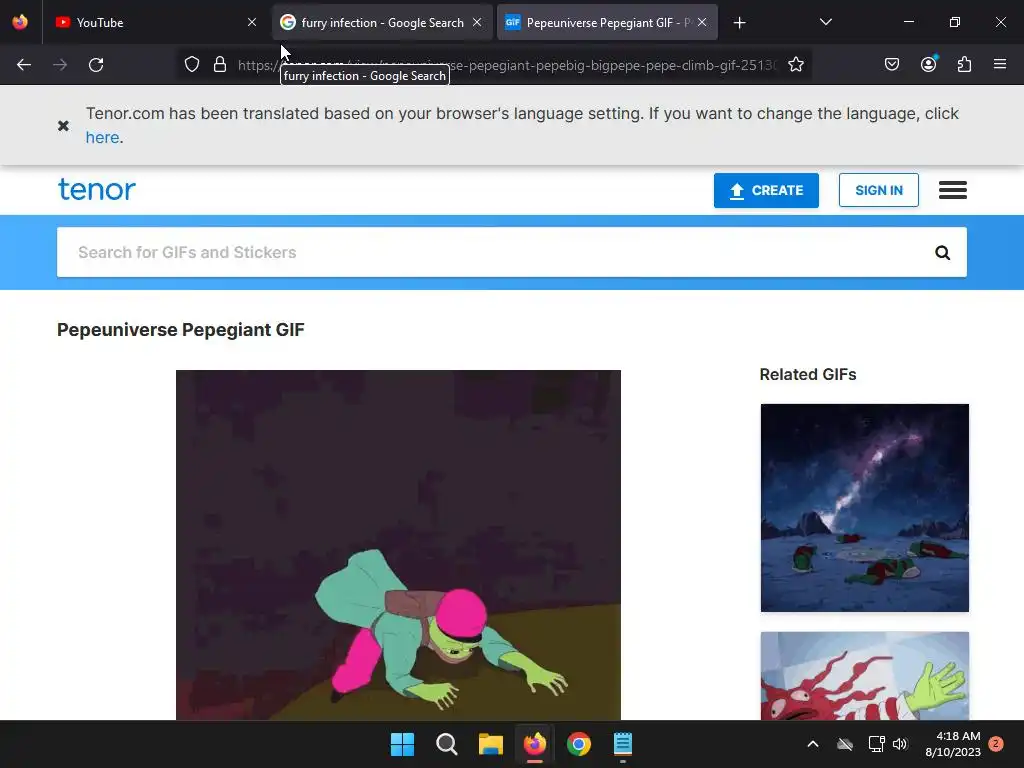The image size is (1024, 768).
Task: Open Windows taskbar search
Action: tap(447, 744)
